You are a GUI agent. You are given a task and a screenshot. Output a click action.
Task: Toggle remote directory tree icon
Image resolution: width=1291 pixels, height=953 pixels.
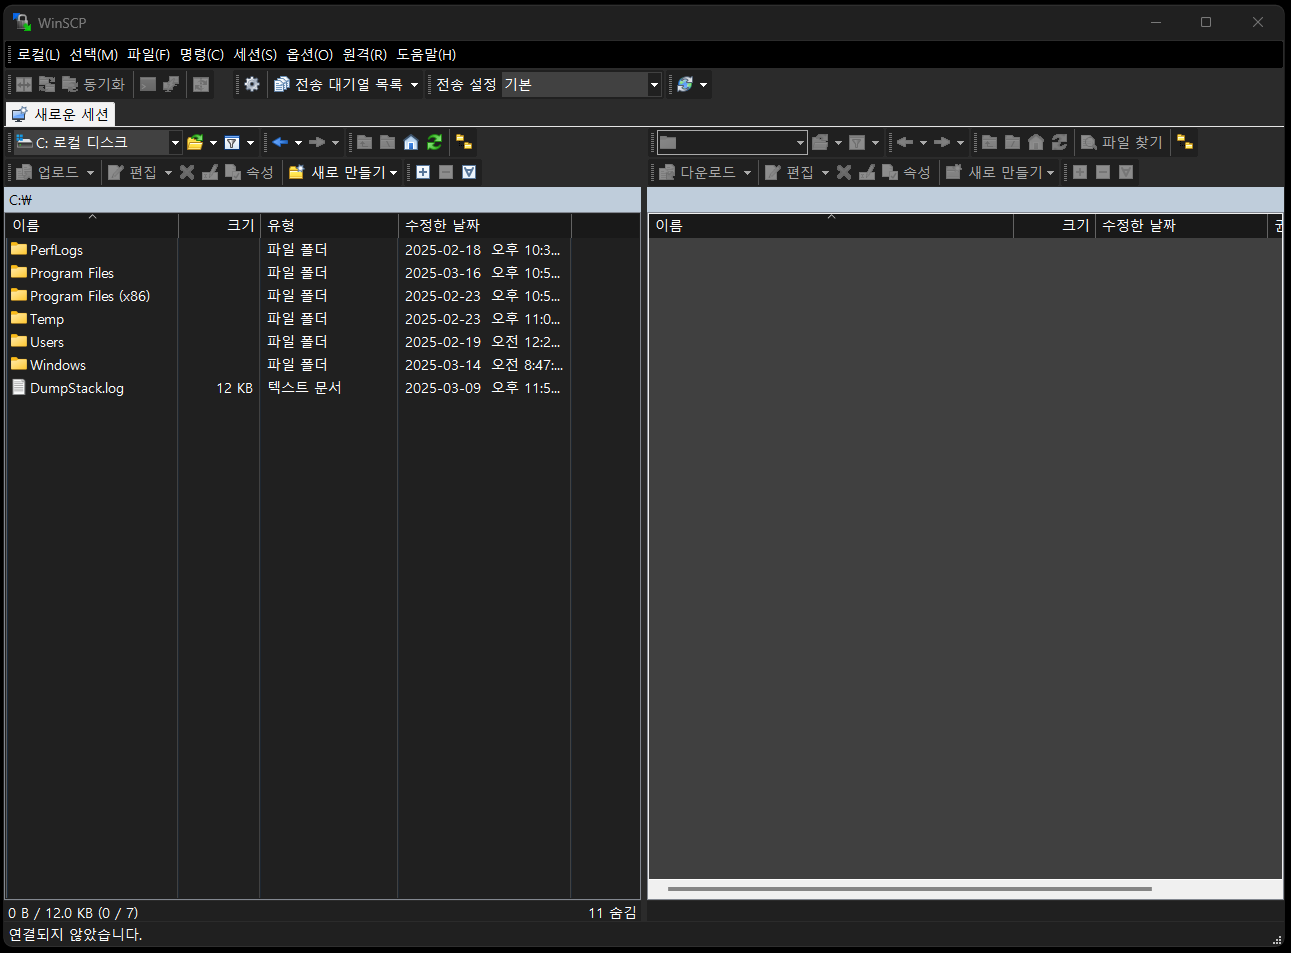point(1185,143)
